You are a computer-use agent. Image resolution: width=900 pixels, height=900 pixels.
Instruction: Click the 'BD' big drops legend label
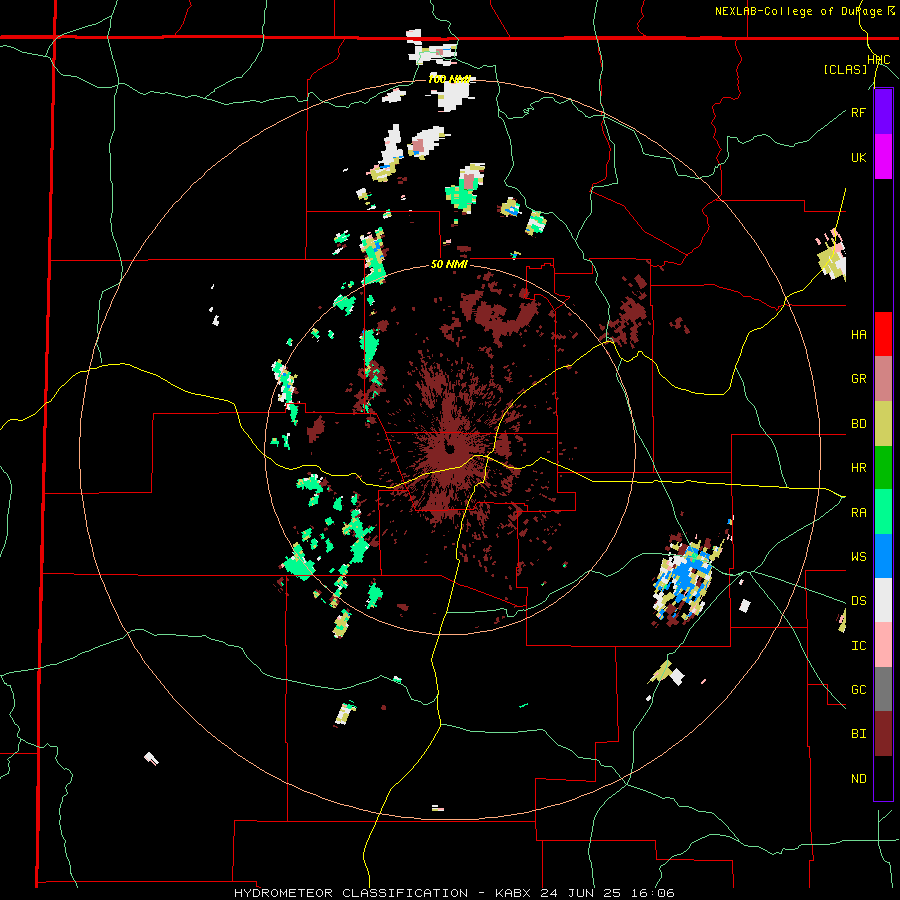(858, 424)
